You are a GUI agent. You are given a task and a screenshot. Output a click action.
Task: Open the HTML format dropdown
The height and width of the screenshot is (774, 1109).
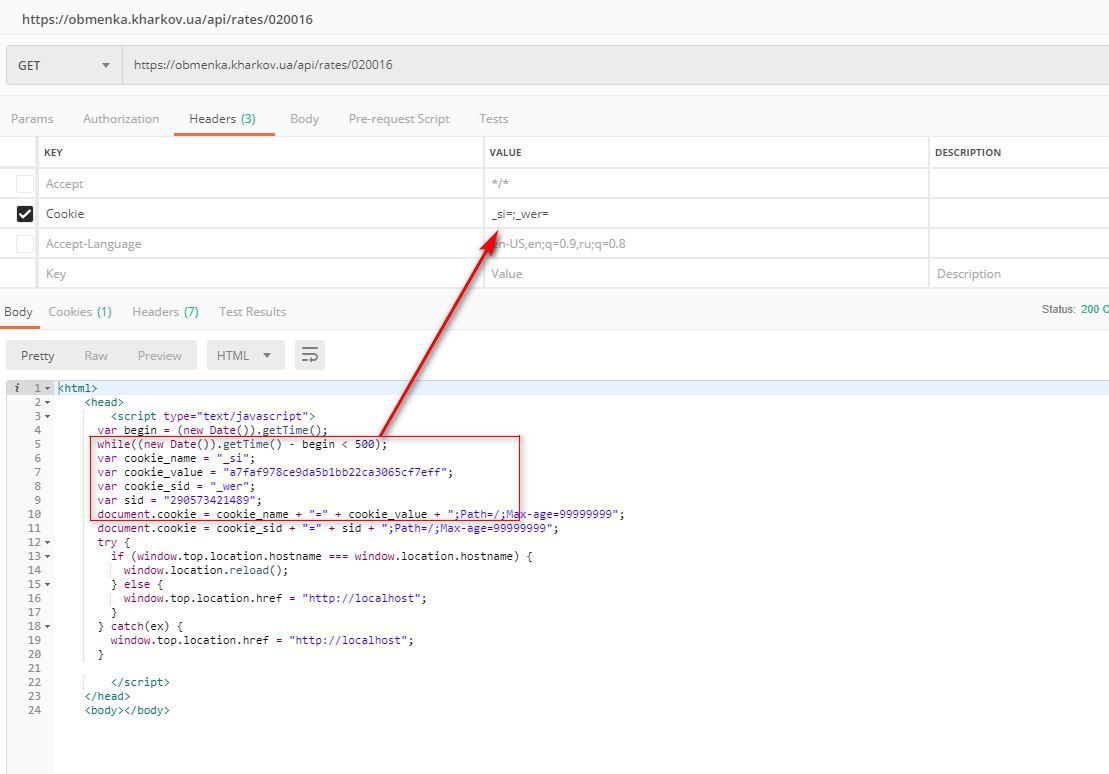[245, 355]
